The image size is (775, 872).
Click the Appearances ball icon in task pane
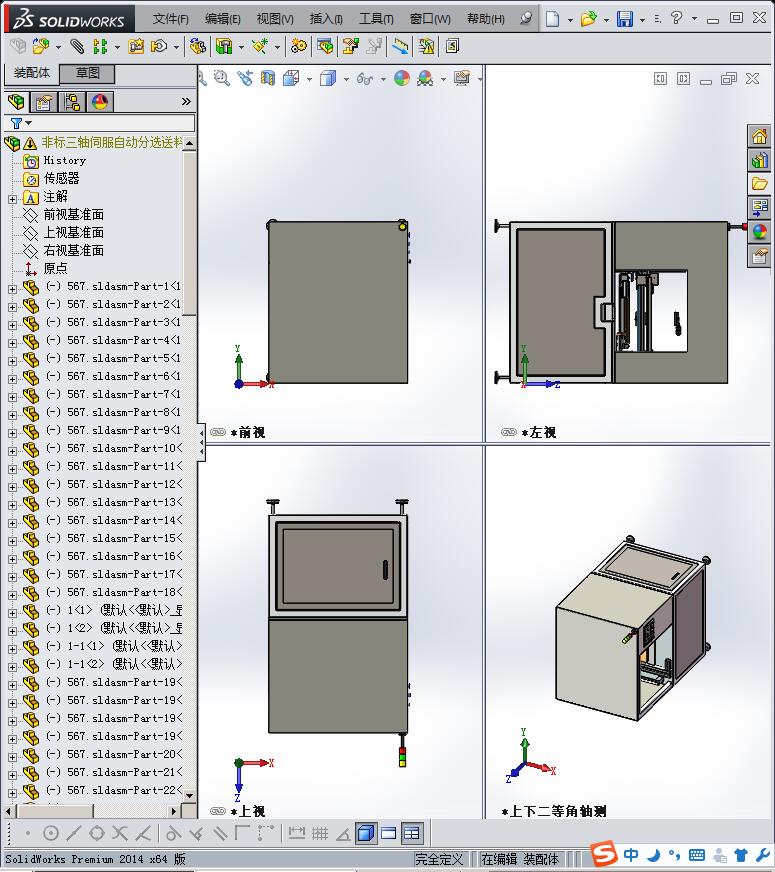(x=759, y=232)
